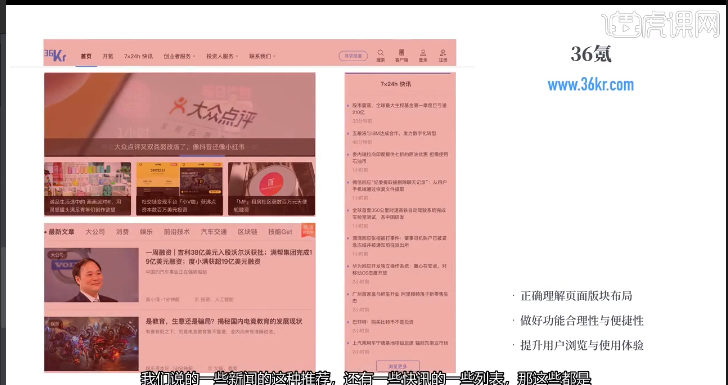The height and width of the screenshot is (385, 728).
Task: Open the 350公里时速高铁 newsflash item
Action: 399,214
